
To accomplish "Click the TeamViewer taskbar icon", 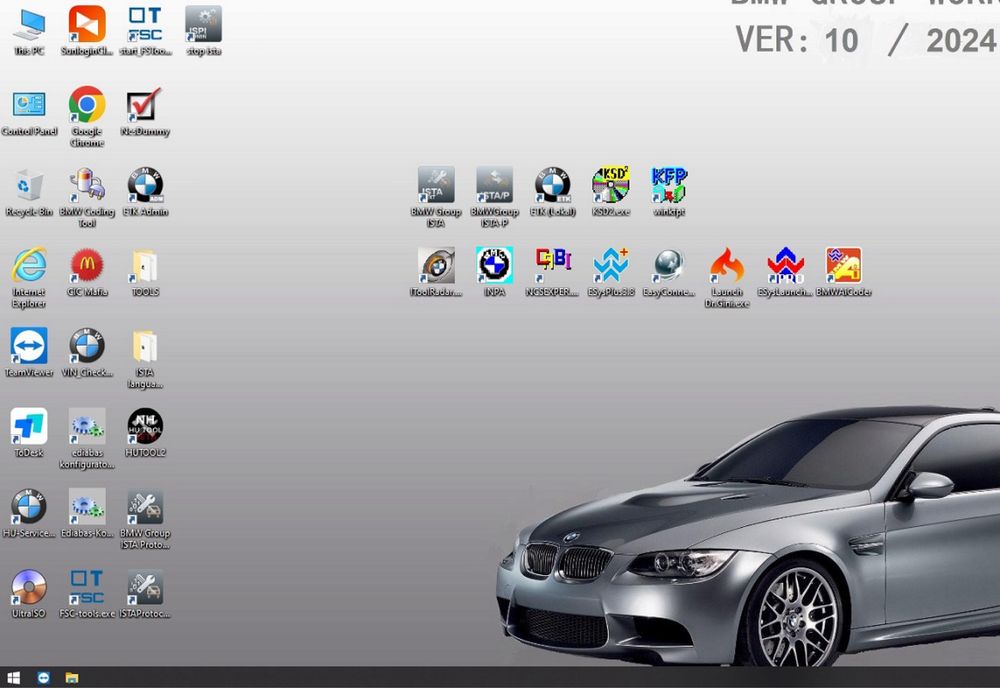I will (43, 678).
